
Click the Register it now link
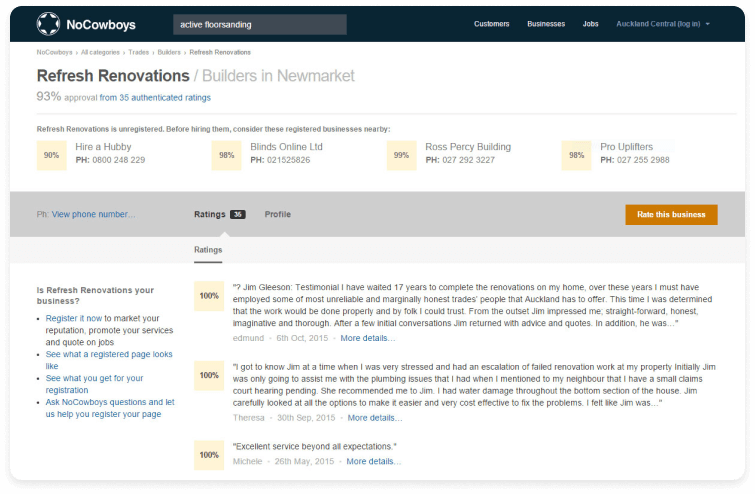coord(74,318)
